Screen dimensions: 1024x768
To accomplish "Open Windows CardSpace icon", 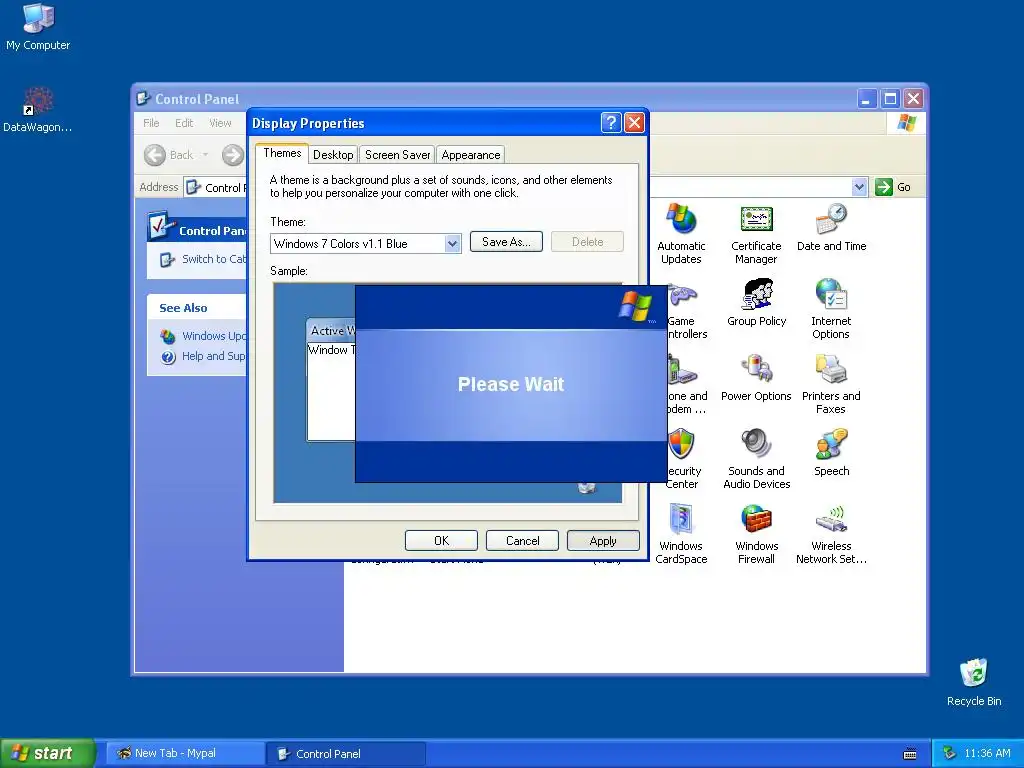I will (680, 534).
